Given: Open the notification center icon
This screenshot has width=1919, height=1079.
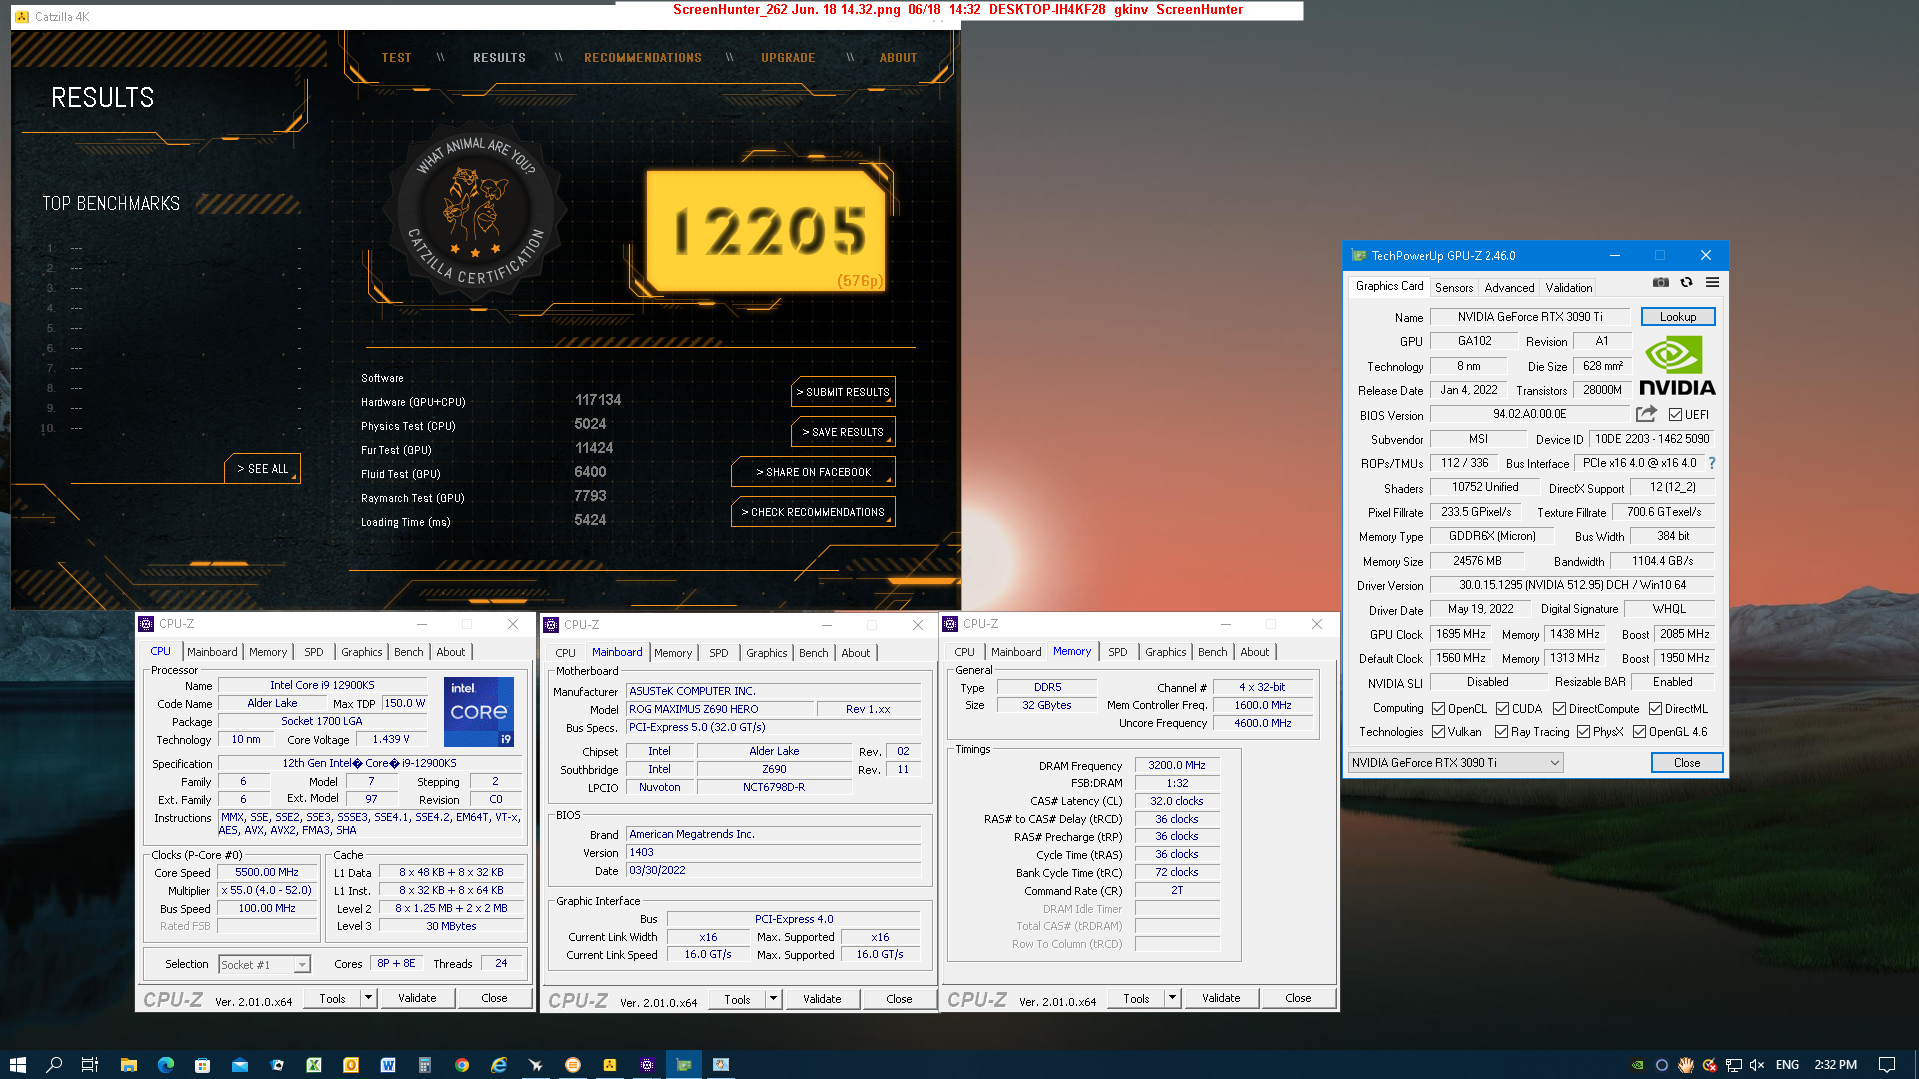Looking at the screenshot, I should [1887, 1064].
